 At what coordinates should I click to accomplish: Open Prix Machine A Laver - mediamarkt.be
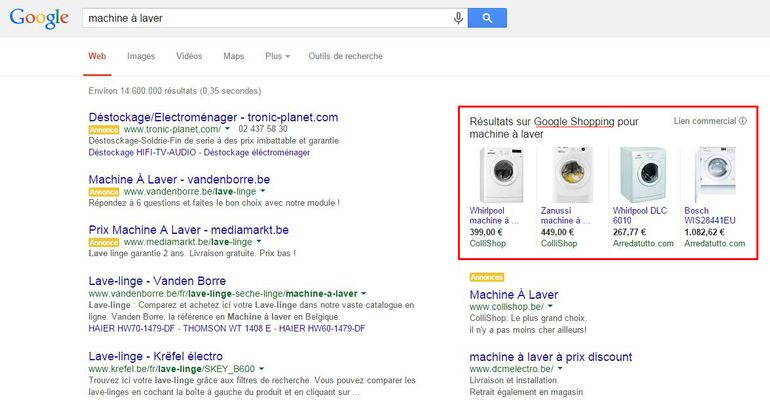point(189,230)
